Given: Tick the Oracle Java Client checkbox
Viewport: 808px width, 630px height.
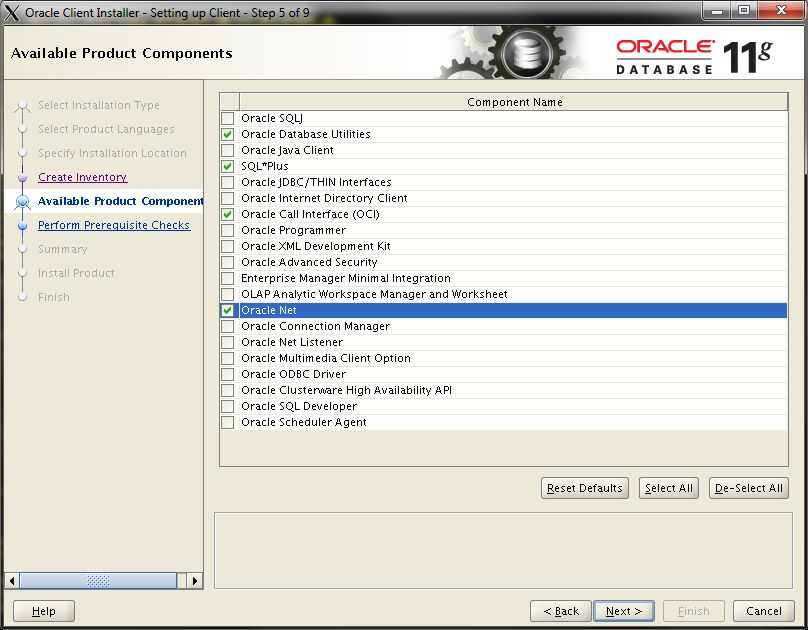Looking at the screenshot, I should 227,150.
